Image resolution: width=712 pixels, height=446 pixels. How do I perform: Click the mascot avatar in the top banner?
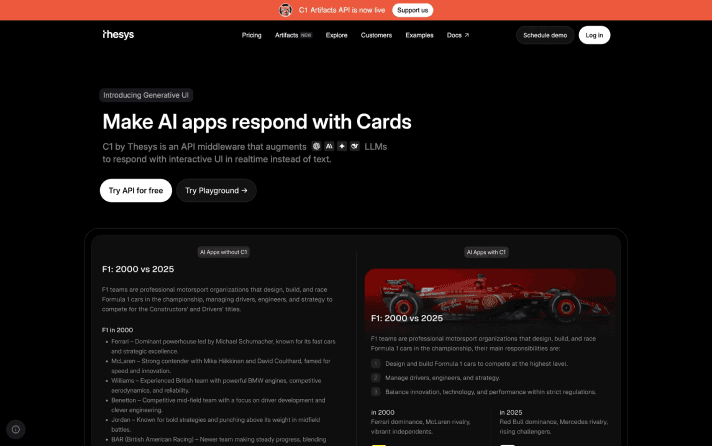pyautogui.click(x=285, y=10)
